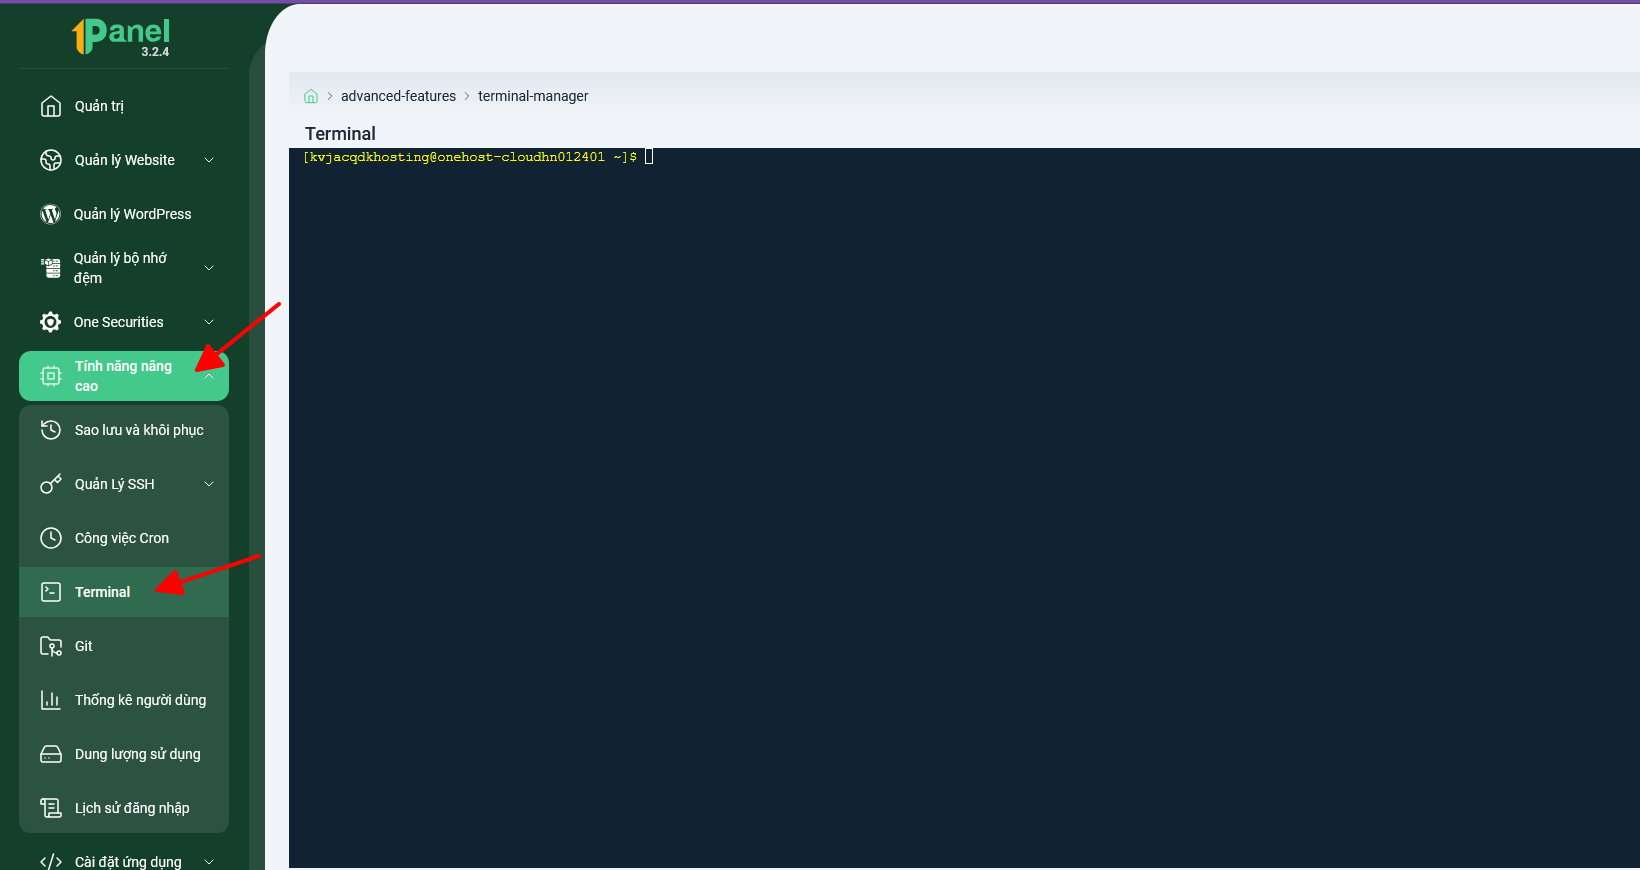1640x870 pixels.
Task: Expand the Cài đặt ứng dụng chevron
Action: coord(209,862)
